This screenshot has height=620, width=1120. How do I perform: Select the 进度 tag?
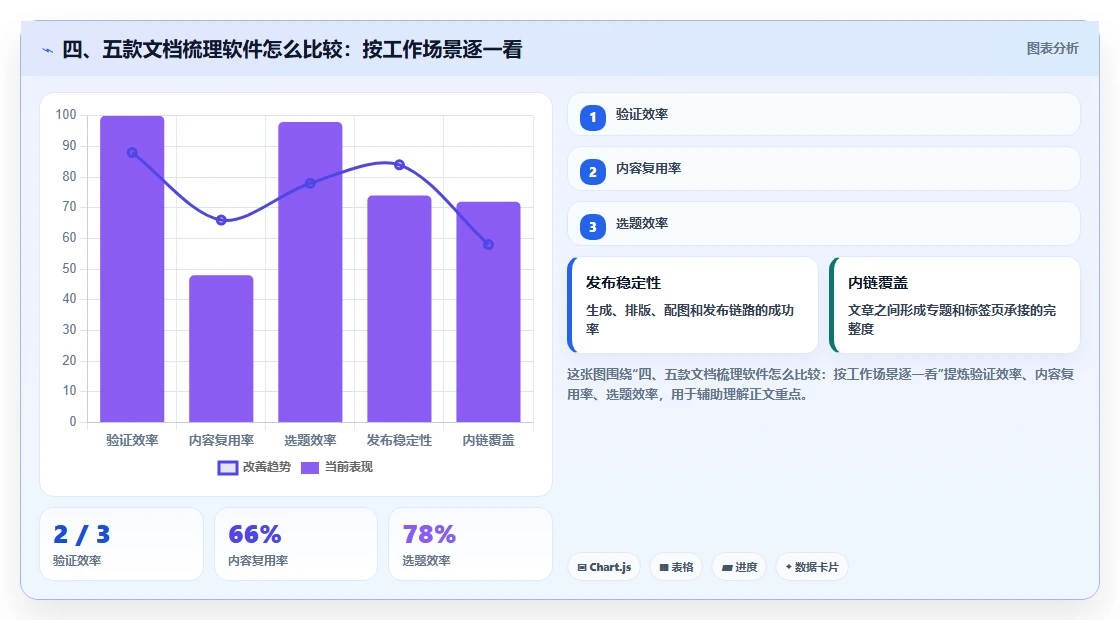point(739,567)
